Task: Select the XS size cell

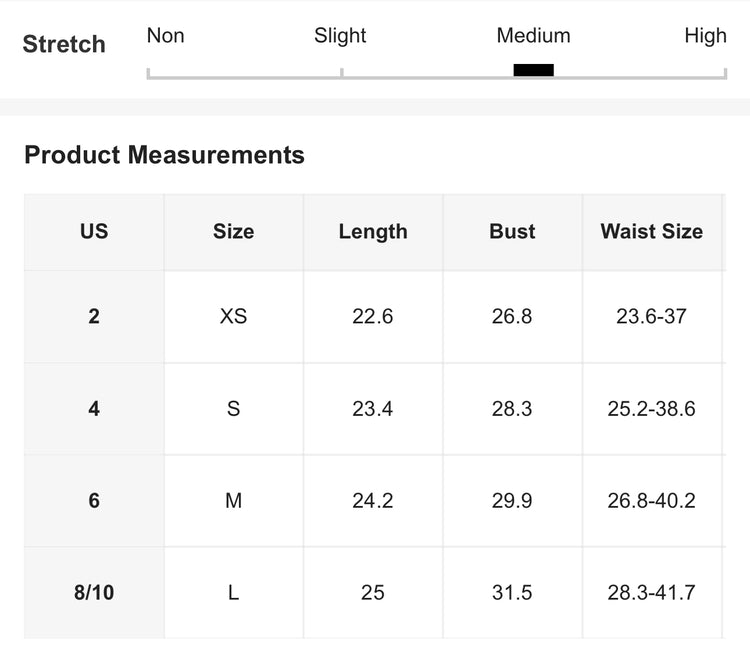Action: pyautogui.click(x=233, y=316)
